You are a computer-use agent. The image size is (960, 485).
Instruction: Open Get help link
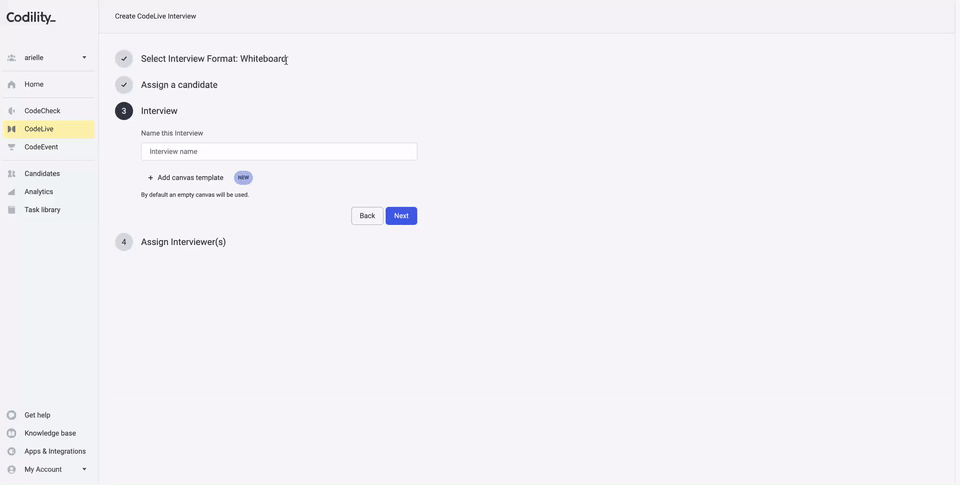click(37, 415)
